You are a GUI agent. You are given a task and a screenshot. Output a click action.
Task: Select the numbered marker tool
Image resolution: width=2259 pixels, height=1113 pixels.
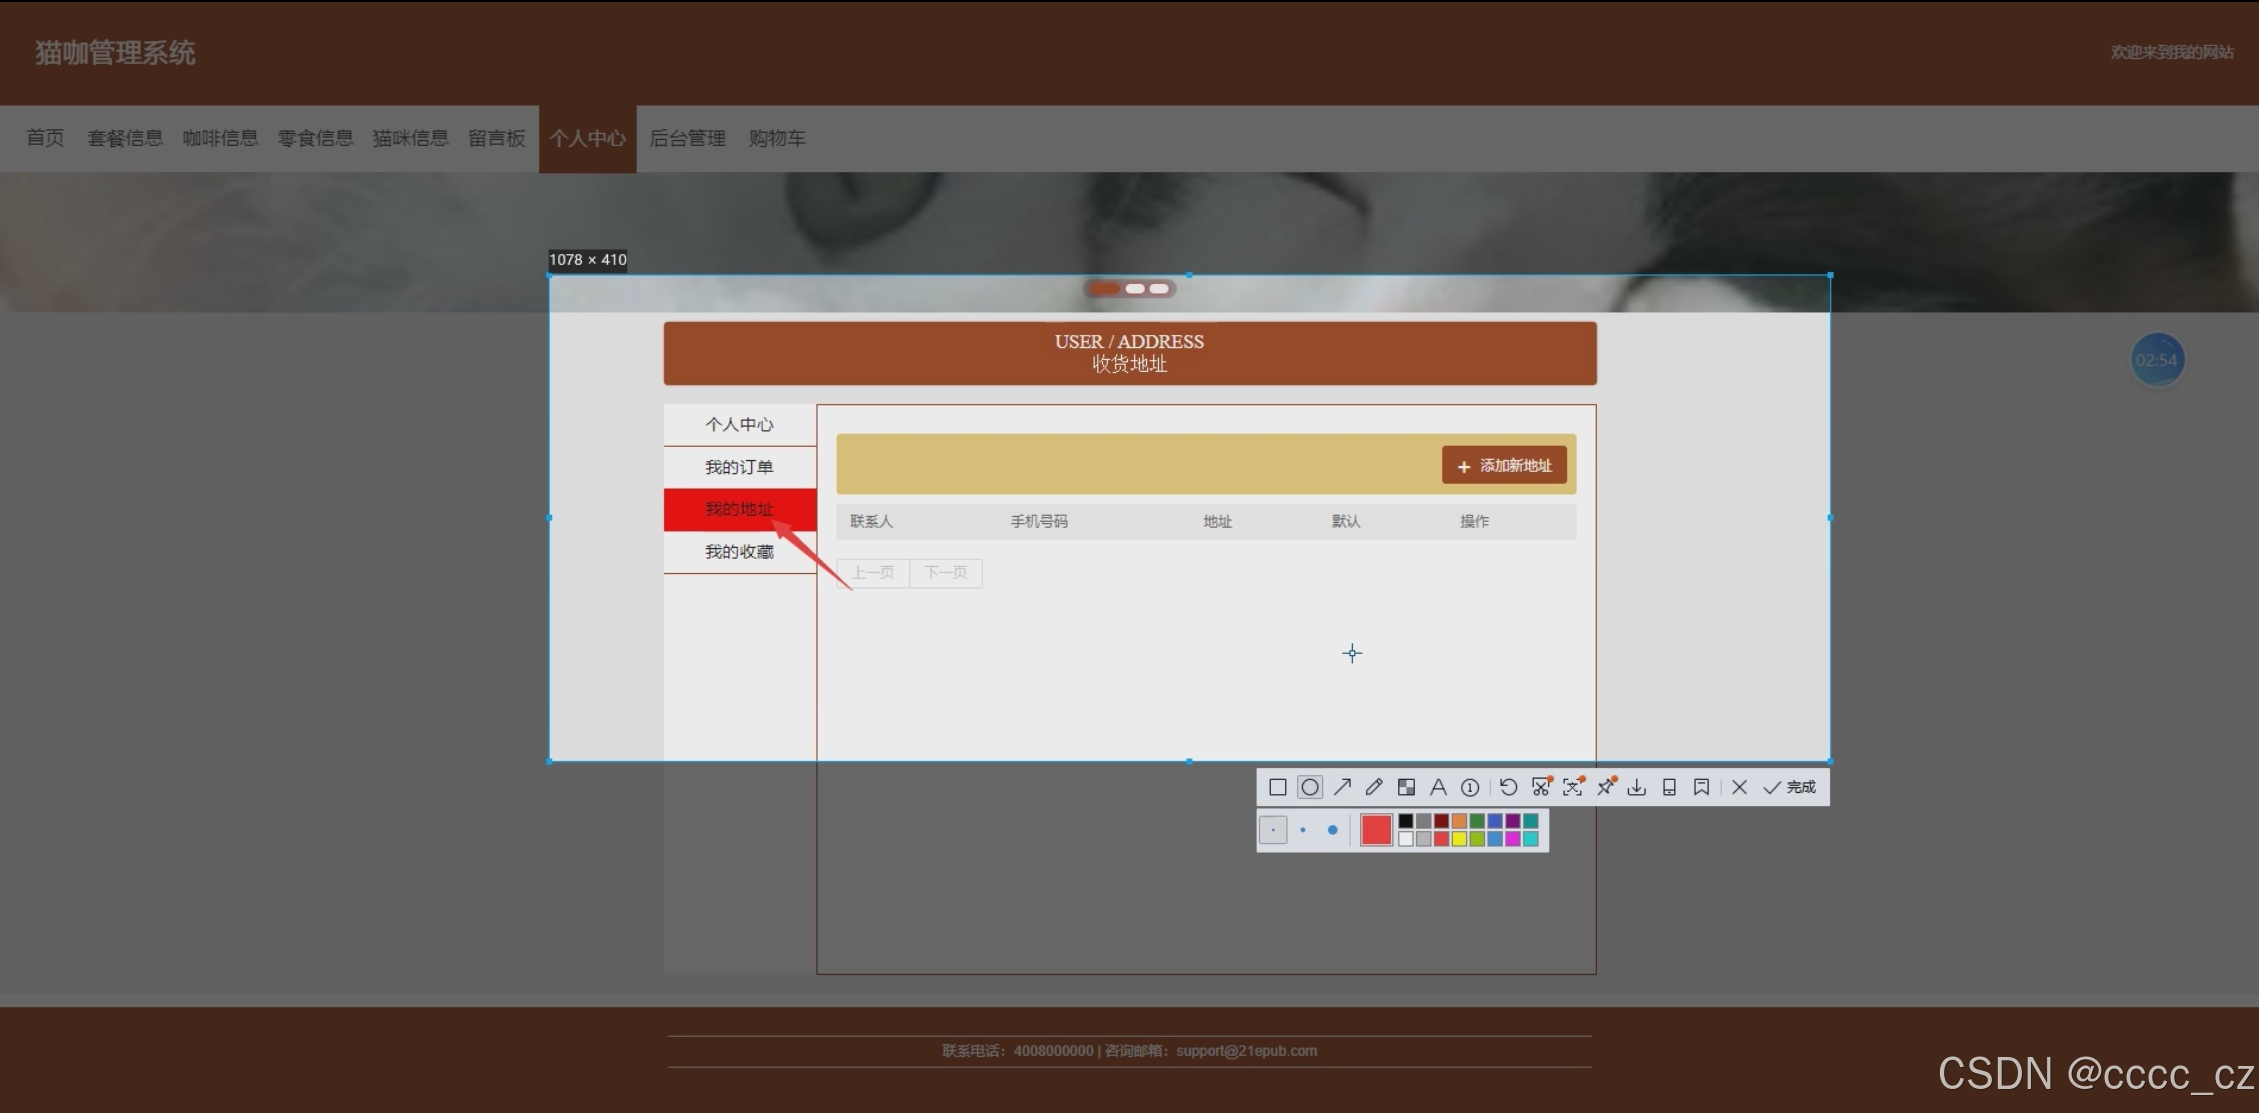click(x=1470, y=788)
